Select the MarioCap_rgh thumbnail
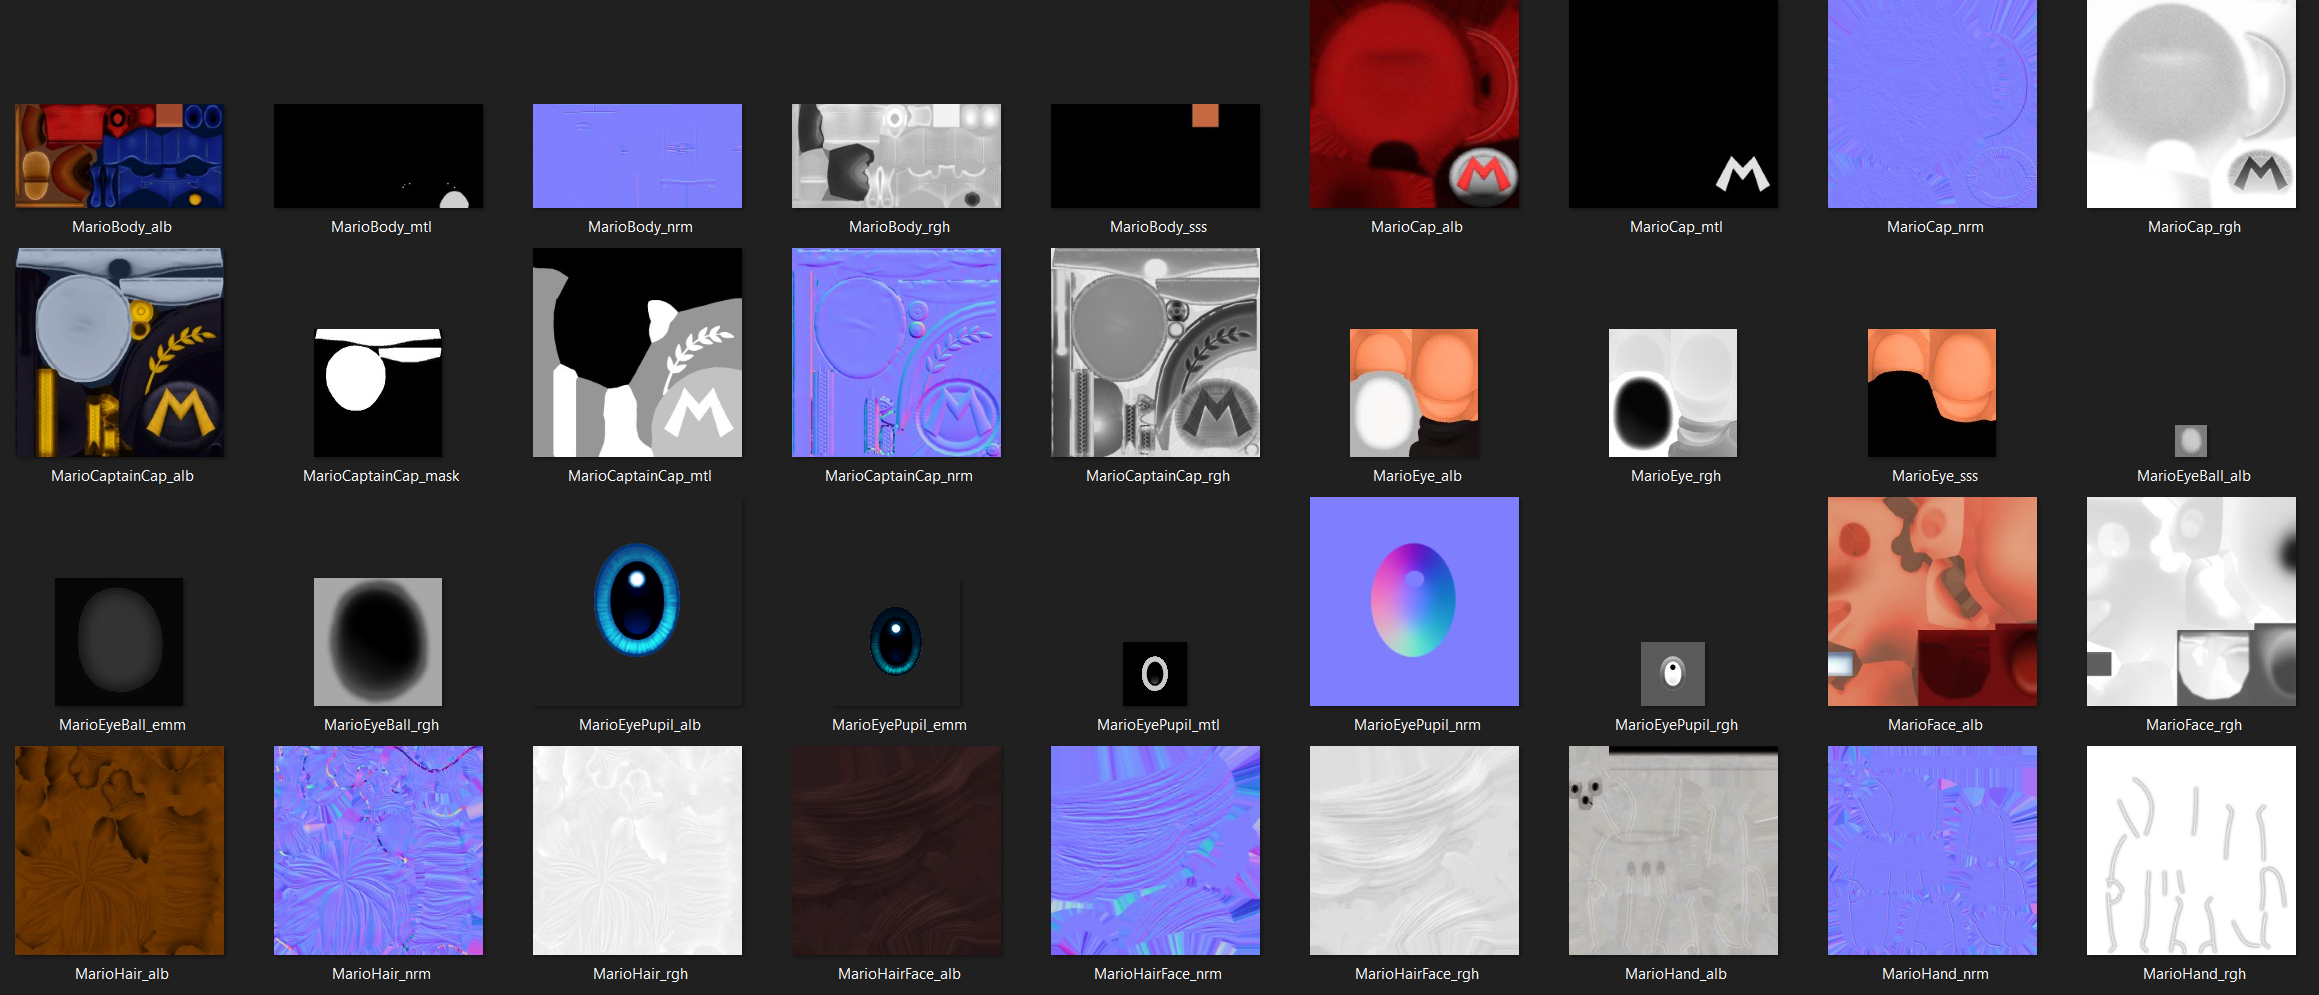The height and width of the screenshot is (995, 2319). click(x=2191, y=104)
